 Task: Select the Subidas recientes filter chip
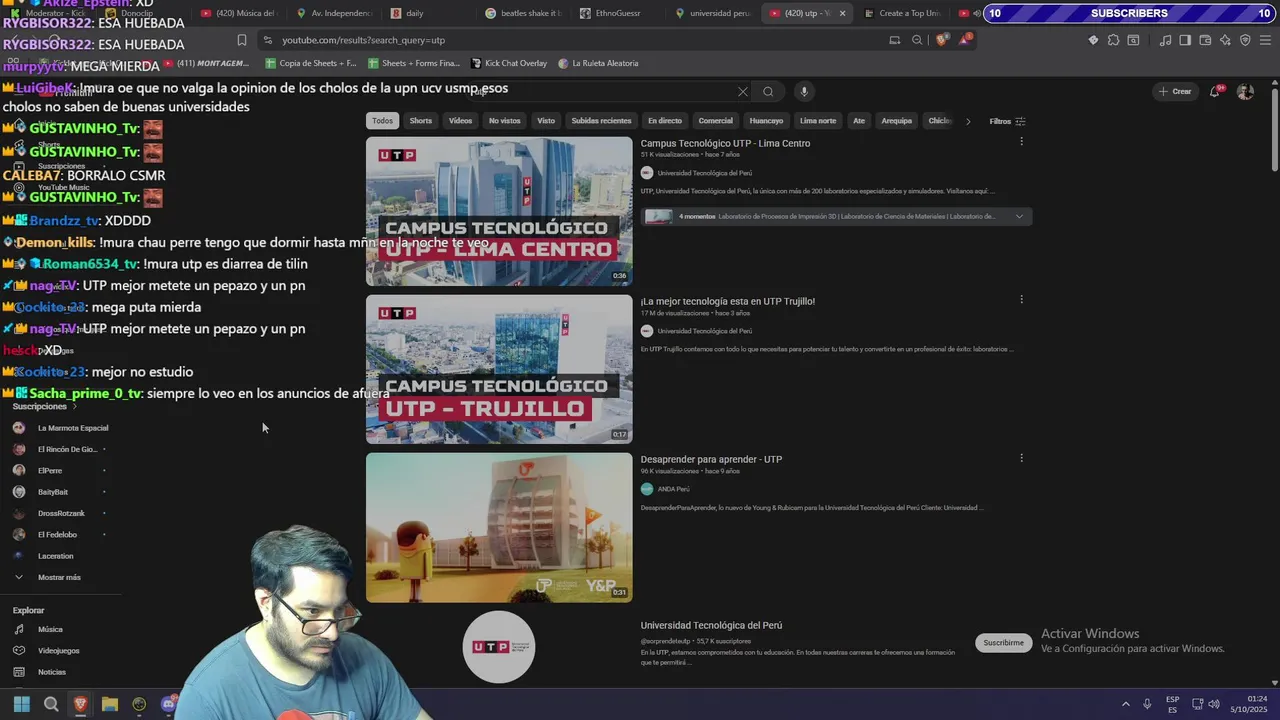(x=601, y=121)
